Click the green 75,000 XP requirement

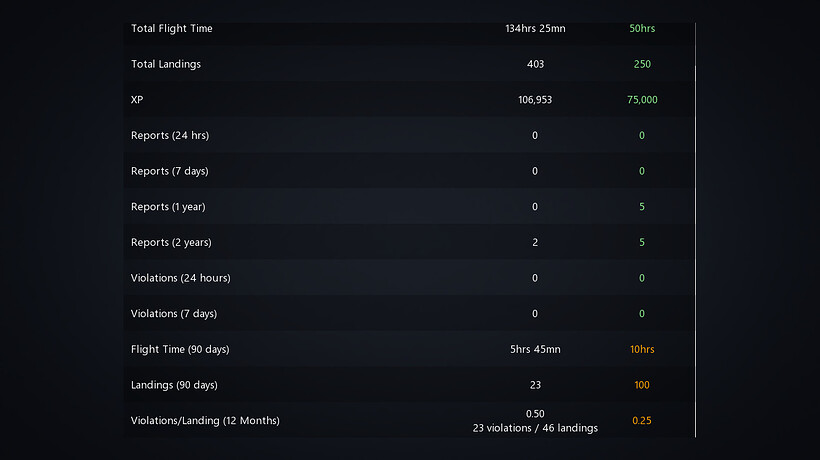tap(642, 100)
